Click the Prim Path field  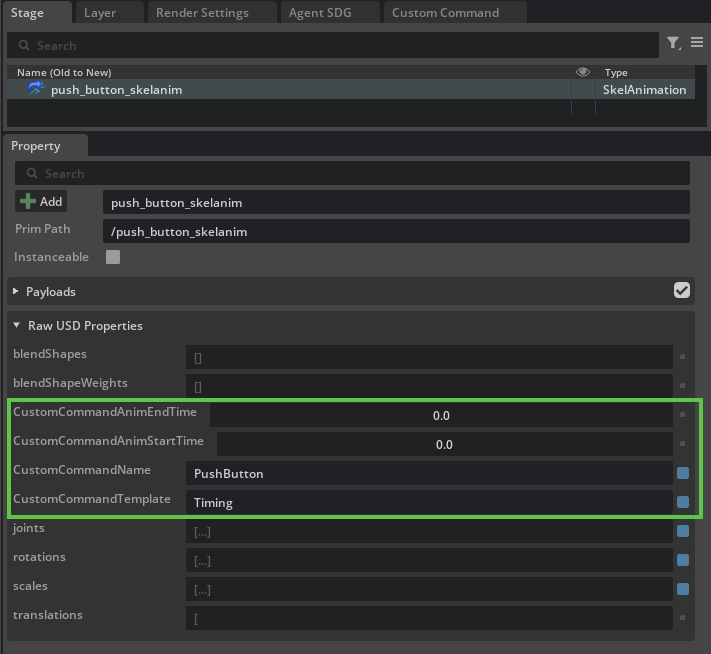[x=396, y=231]
